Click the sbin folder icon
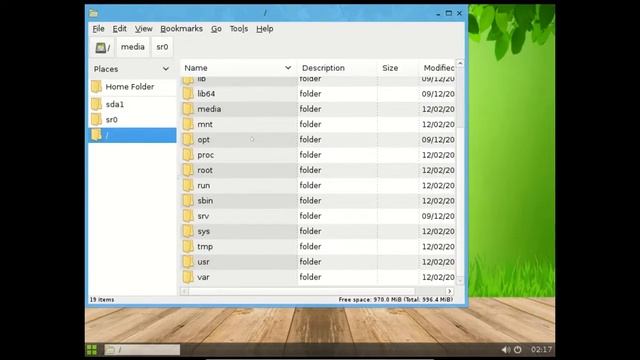640x360 pixels. 188,201
